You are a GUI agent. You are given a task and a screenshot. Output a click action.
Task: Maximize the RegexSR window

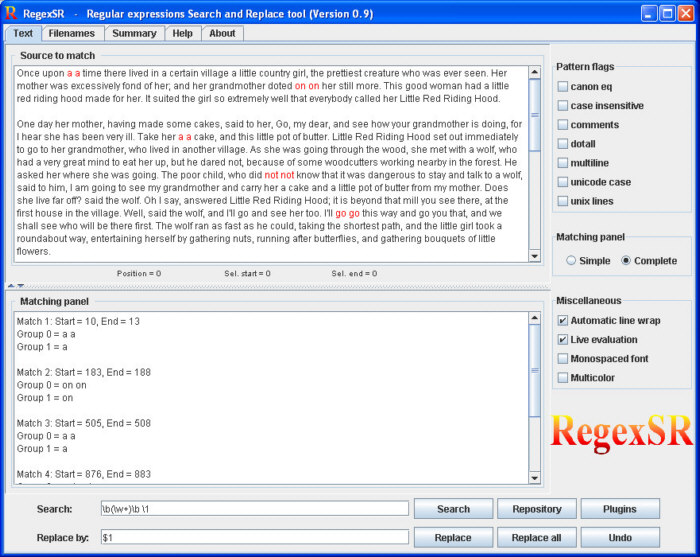point(668,13)
